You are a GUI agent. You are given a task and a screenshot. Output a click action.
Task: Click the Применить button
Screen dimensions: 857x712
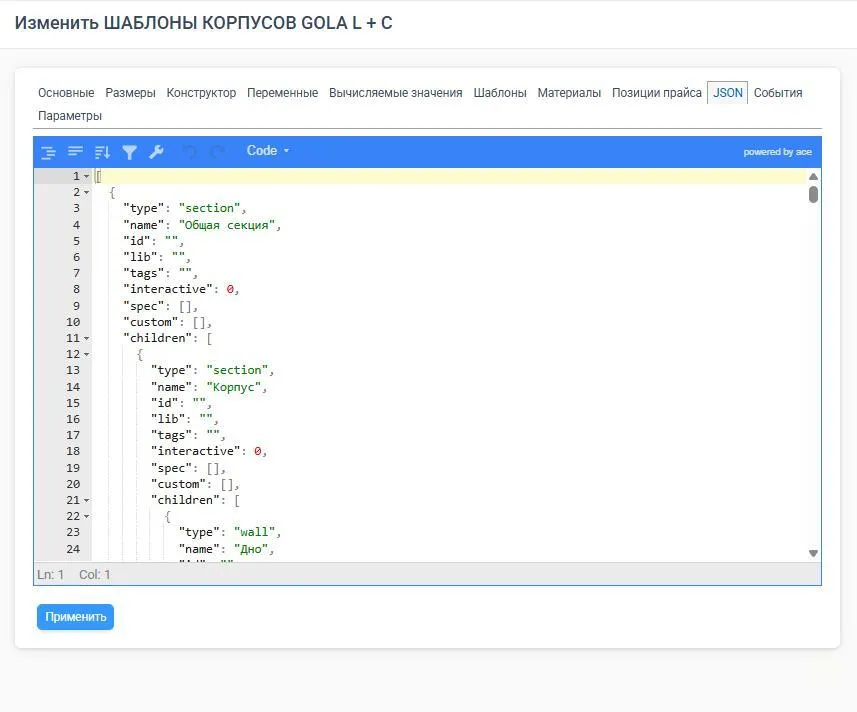pyautogui.click(x=75, y=617)
